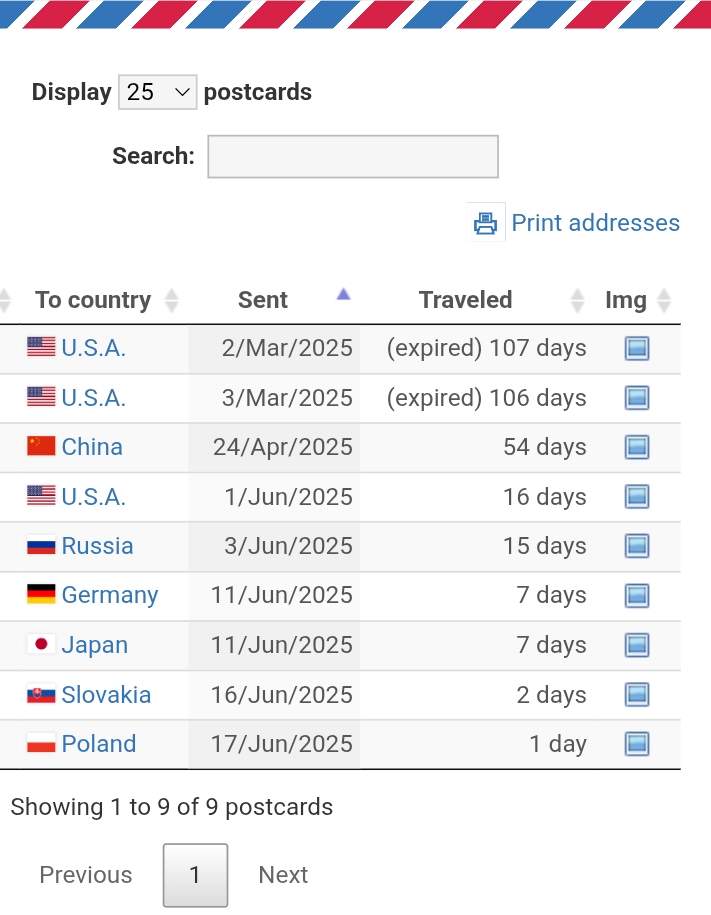This screenshot has width=711, height=915.
Task: Click the Germany country link
Action: [110, 596]
